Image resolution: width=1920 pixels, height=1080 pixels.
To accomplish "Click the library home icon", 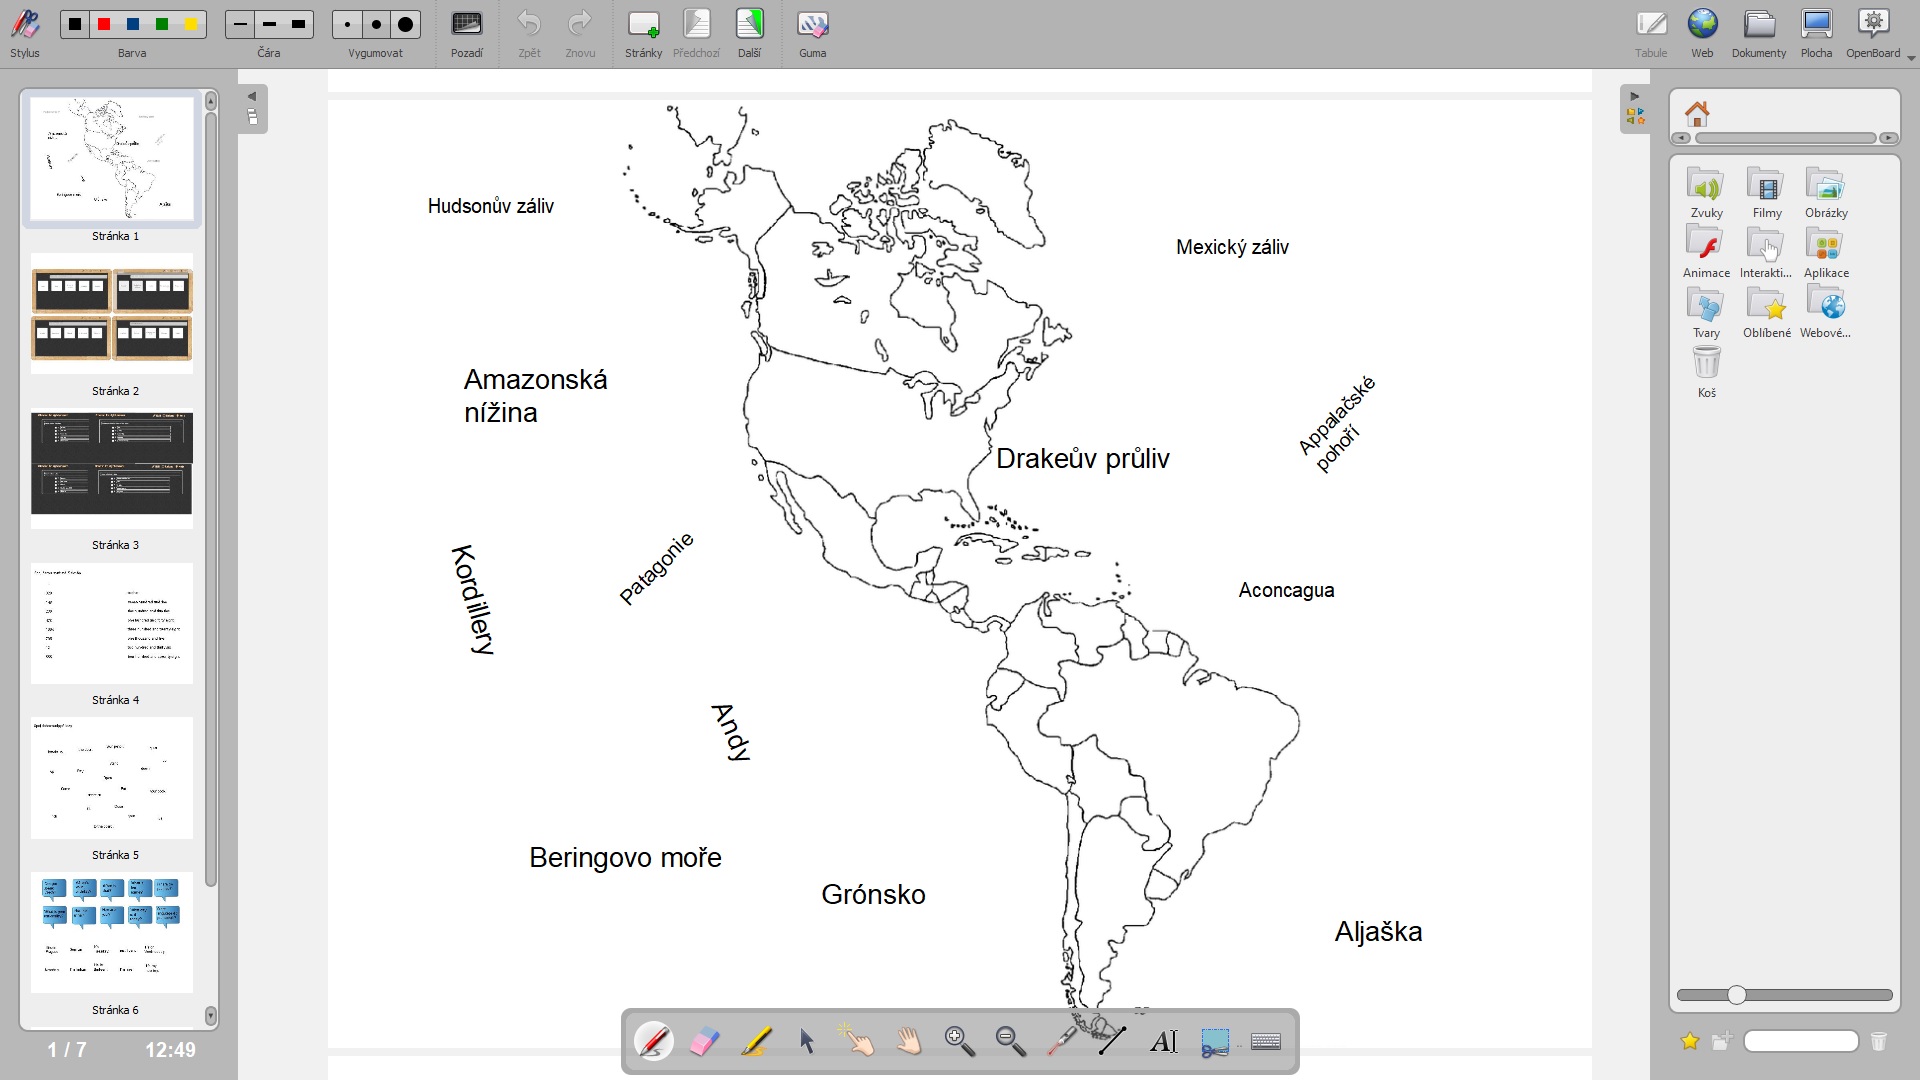I will tap(1699, 114).
